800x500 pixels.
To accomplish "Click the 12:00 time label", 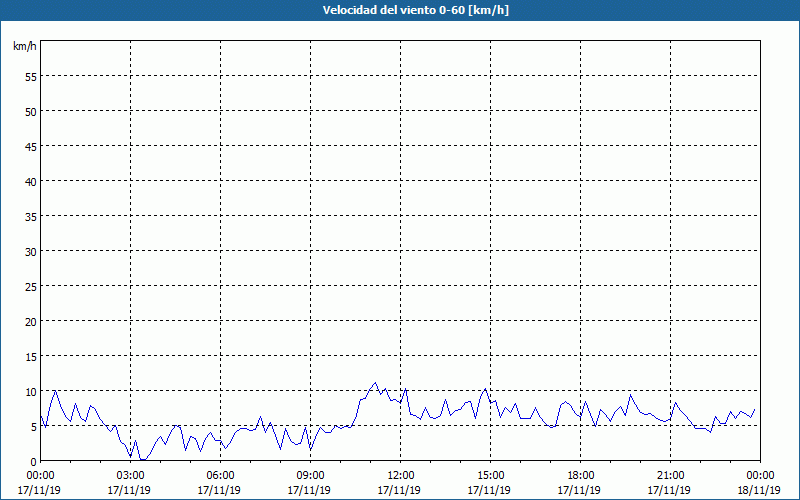I will coord(401,476).
